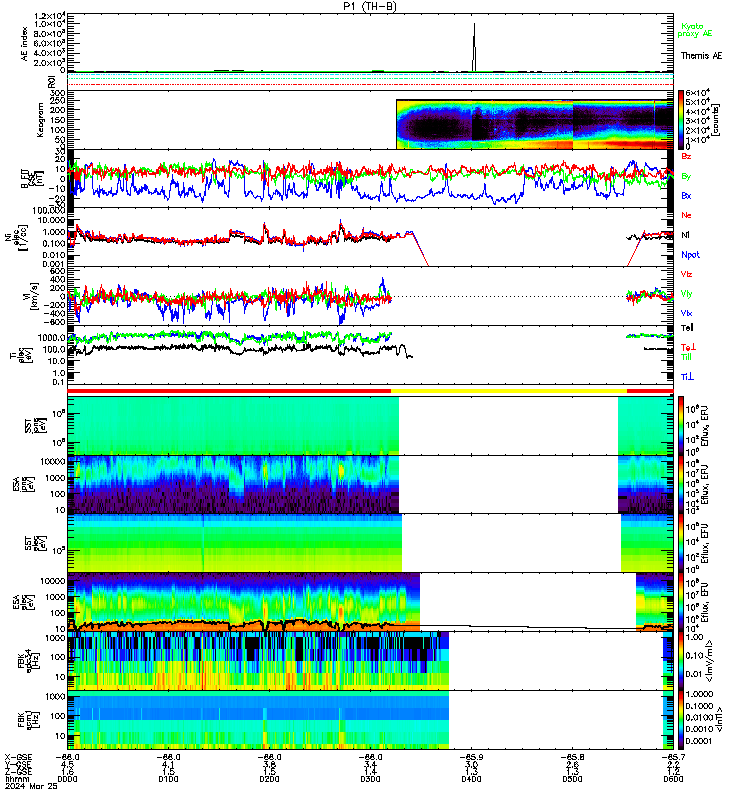Screen dimensions: 750x800
Task: Click the FBK scm nT color bar
Action: [x=681, y=720]
